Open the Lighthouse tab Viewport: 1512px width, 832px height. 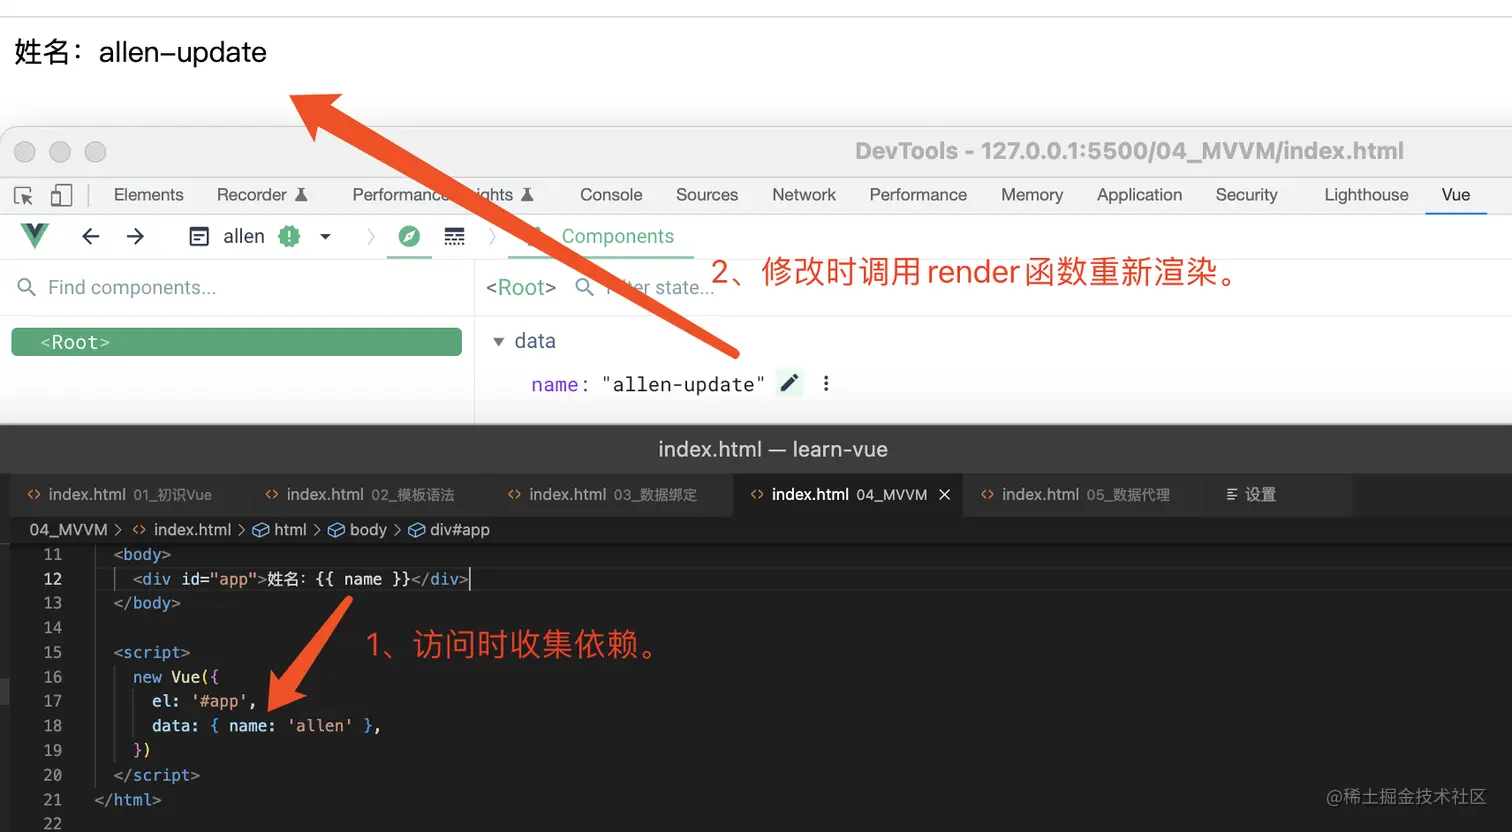1366,195
